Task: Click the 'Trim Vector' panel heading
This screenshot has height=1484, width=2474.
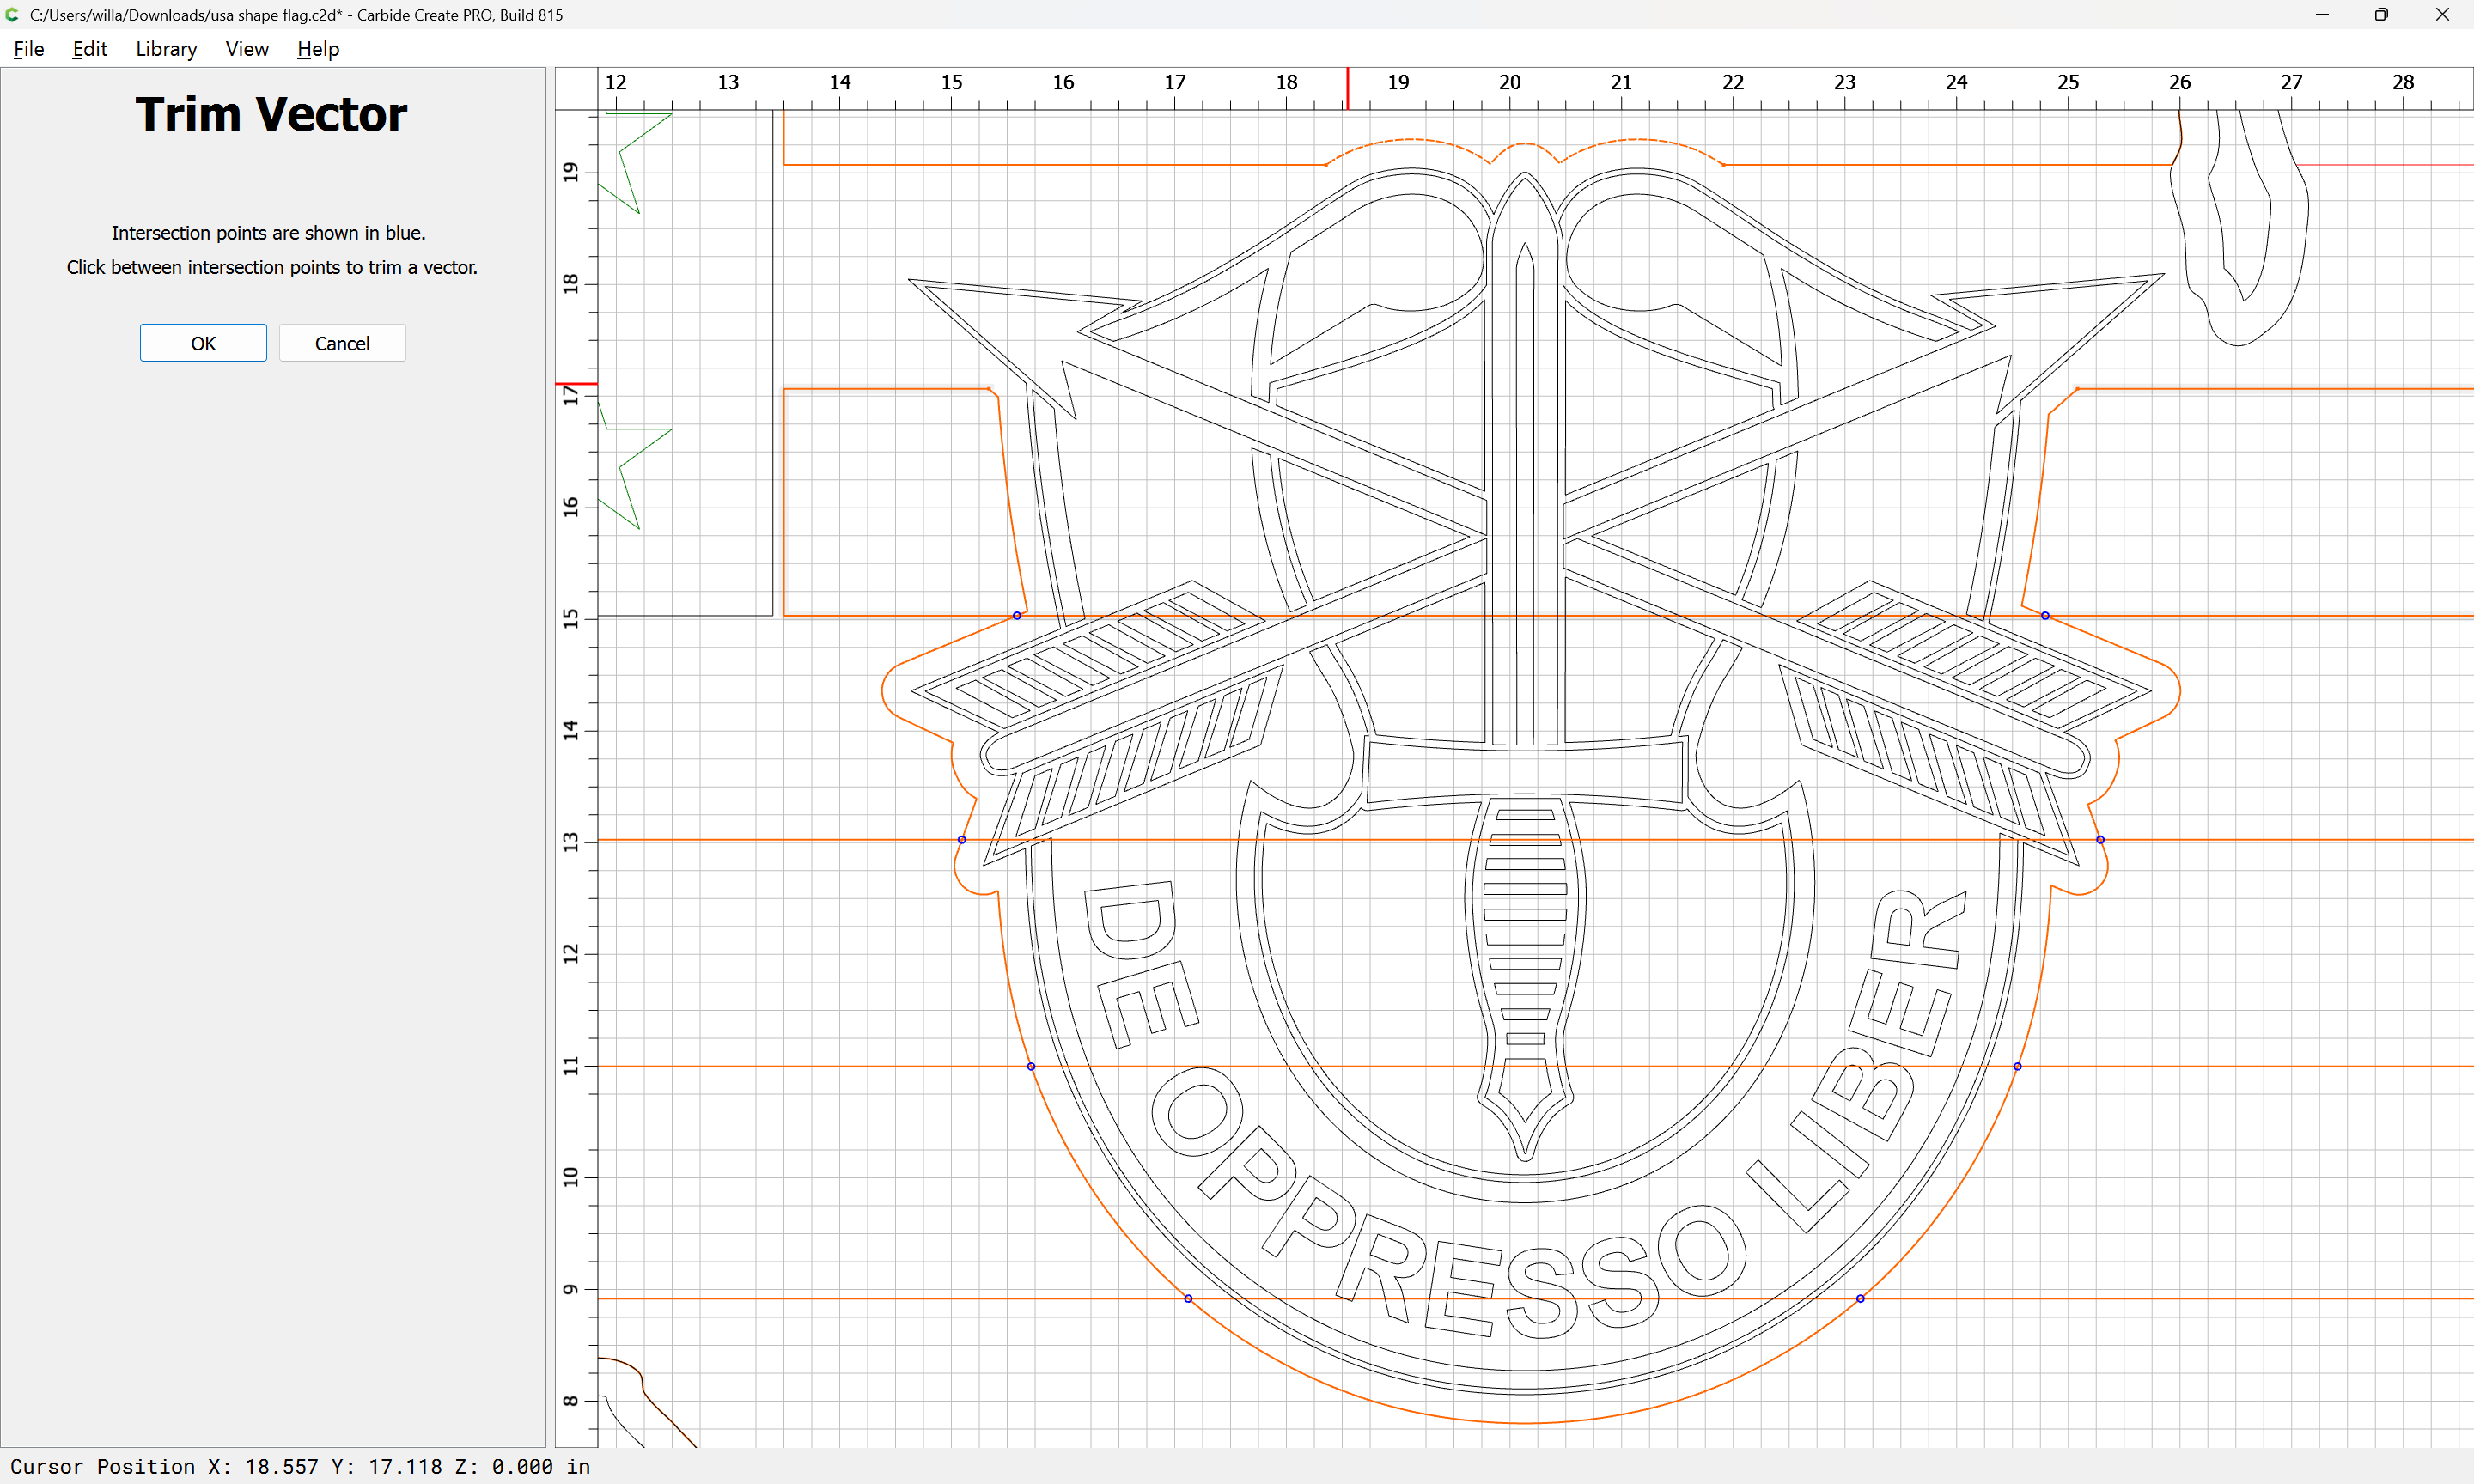Action: pyautogui.click(x=271, y=114)
